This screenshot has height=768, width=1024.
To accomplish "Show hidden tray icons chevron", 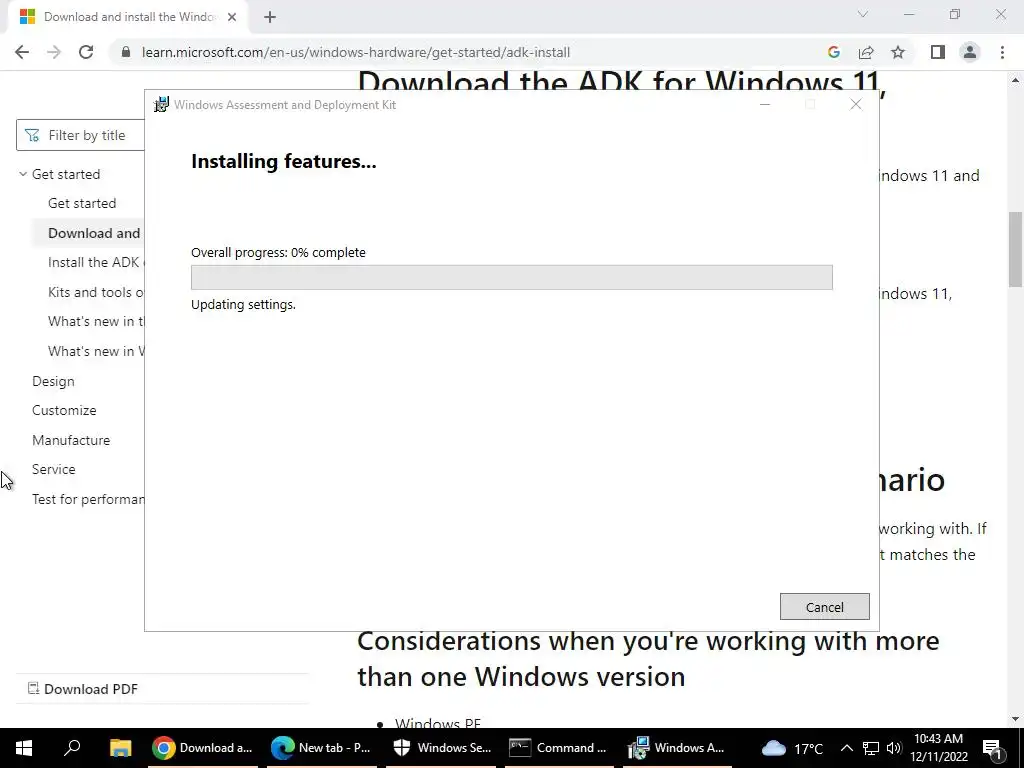I will click(846, 748).
